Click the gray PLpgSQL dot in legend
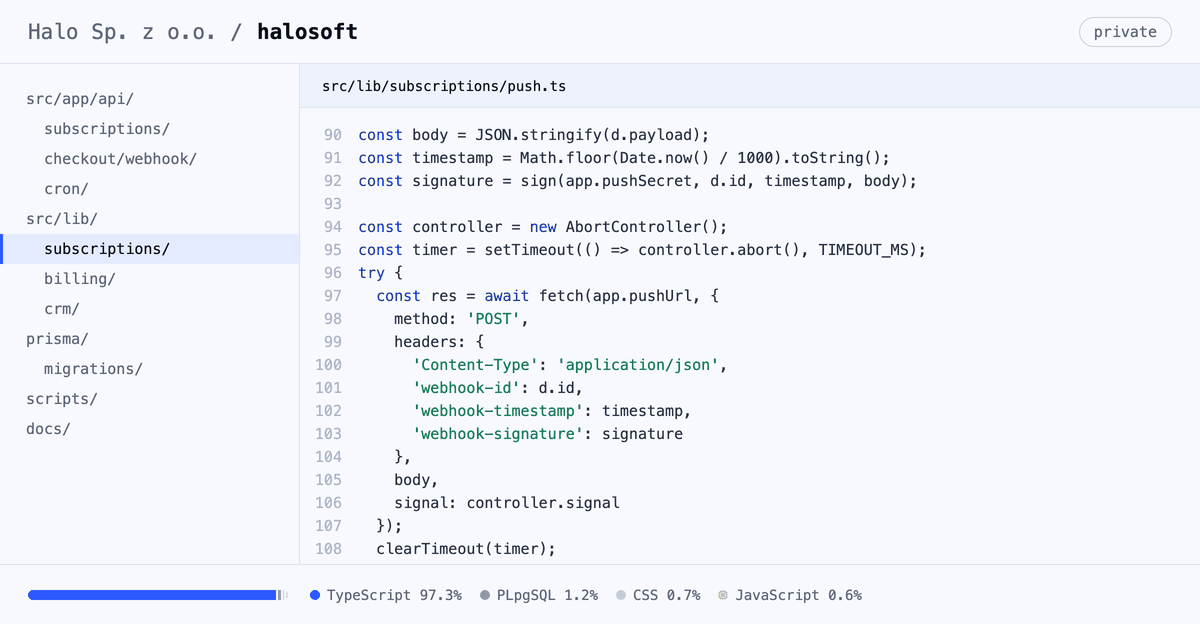The height and width of the screenshot is (624, 1200). [485, 595]
